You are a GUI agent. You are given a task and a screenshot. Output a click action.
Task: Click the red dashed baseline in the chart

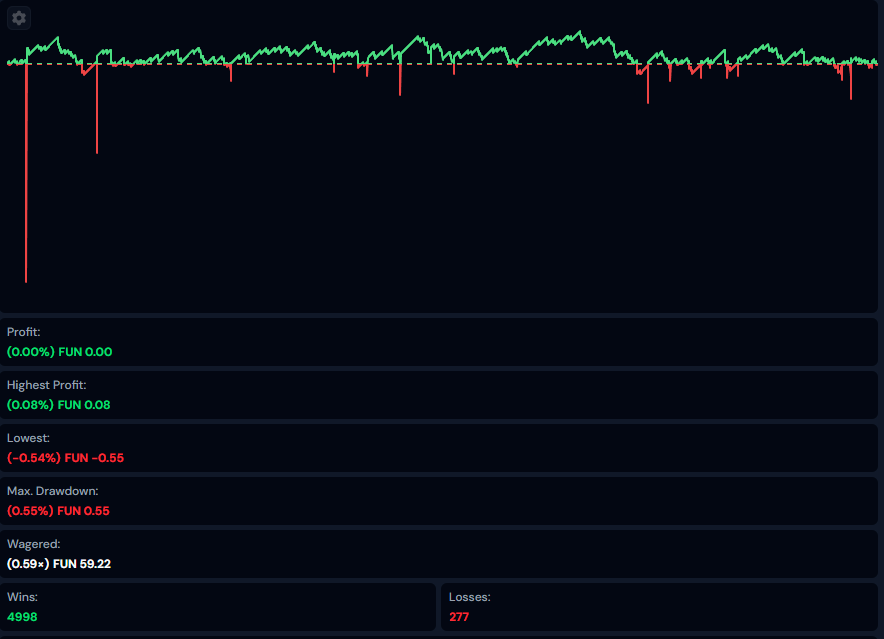point(300,64)
